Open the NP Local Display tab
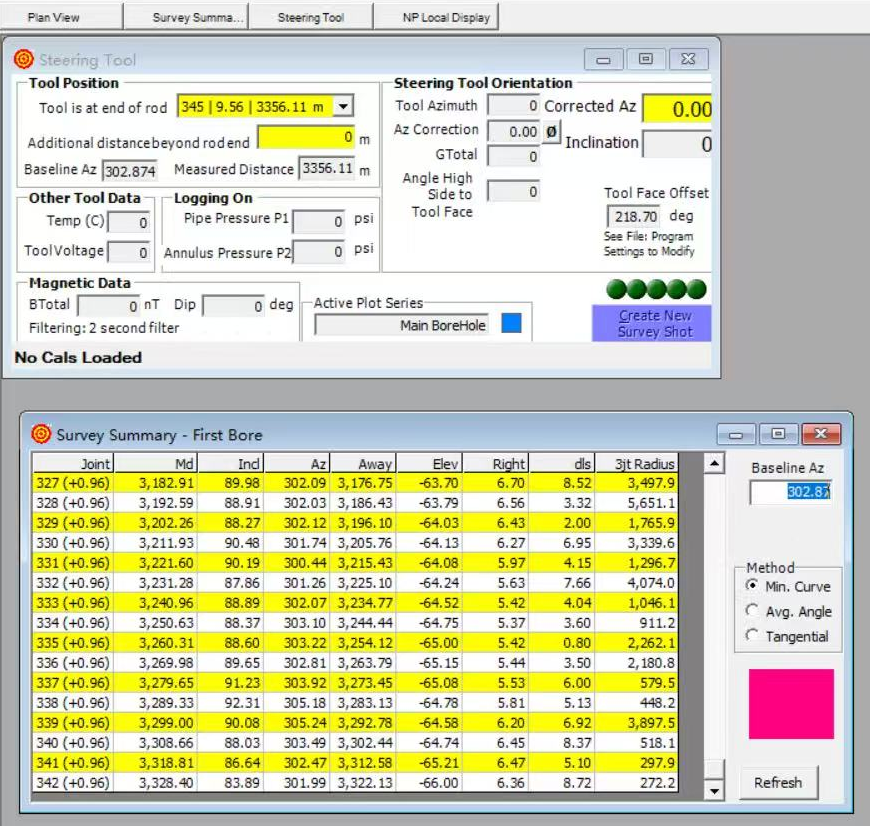This screenshot has width=870, height=826. (x=434, y=17)
